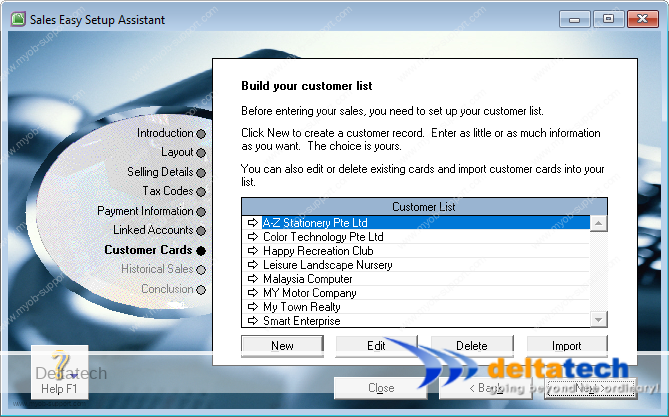Image resolution: width=669 pixels, height=417 pixels.
Task: Minimize the Sales Easy Setup Assistant window
Action: (574, 19)
